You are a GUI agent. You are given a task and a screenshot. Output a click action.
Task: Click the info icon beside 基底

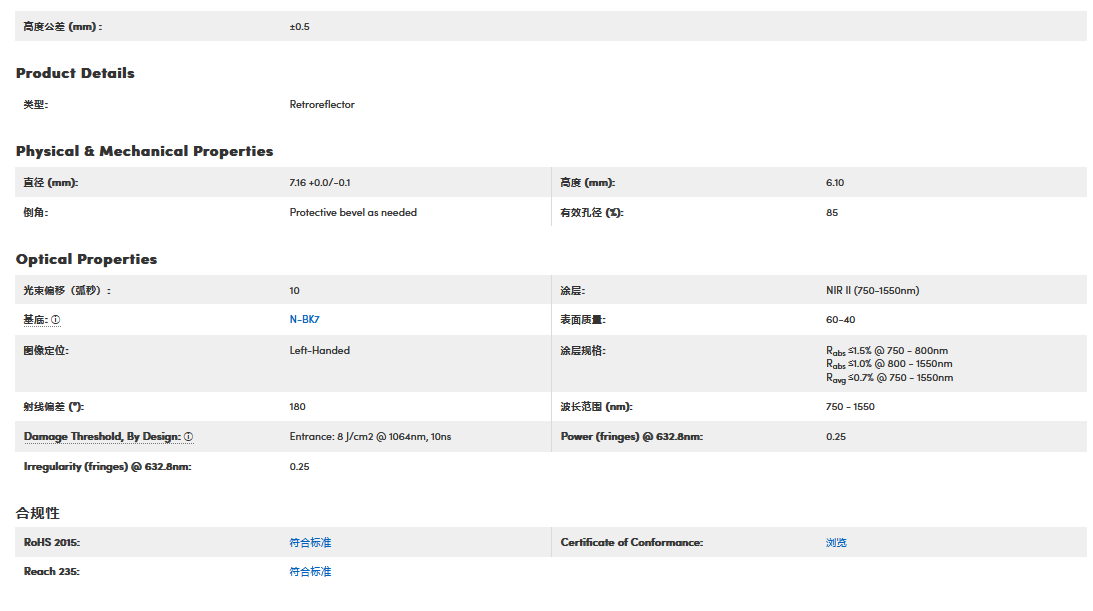pos(56,320)
